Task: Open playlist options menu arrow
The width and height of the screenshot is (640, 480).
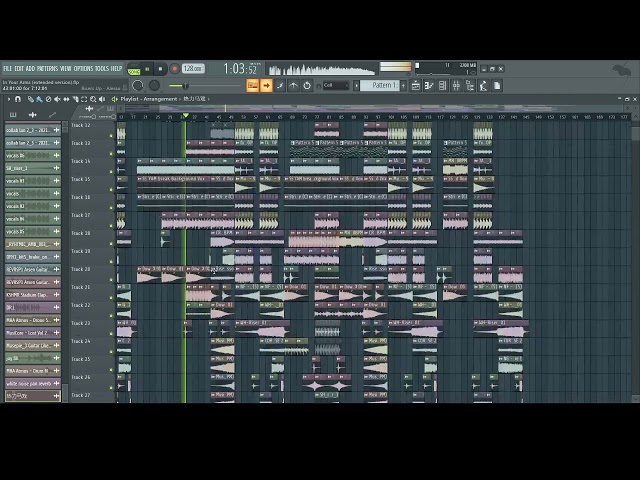Action: (9, 99)
